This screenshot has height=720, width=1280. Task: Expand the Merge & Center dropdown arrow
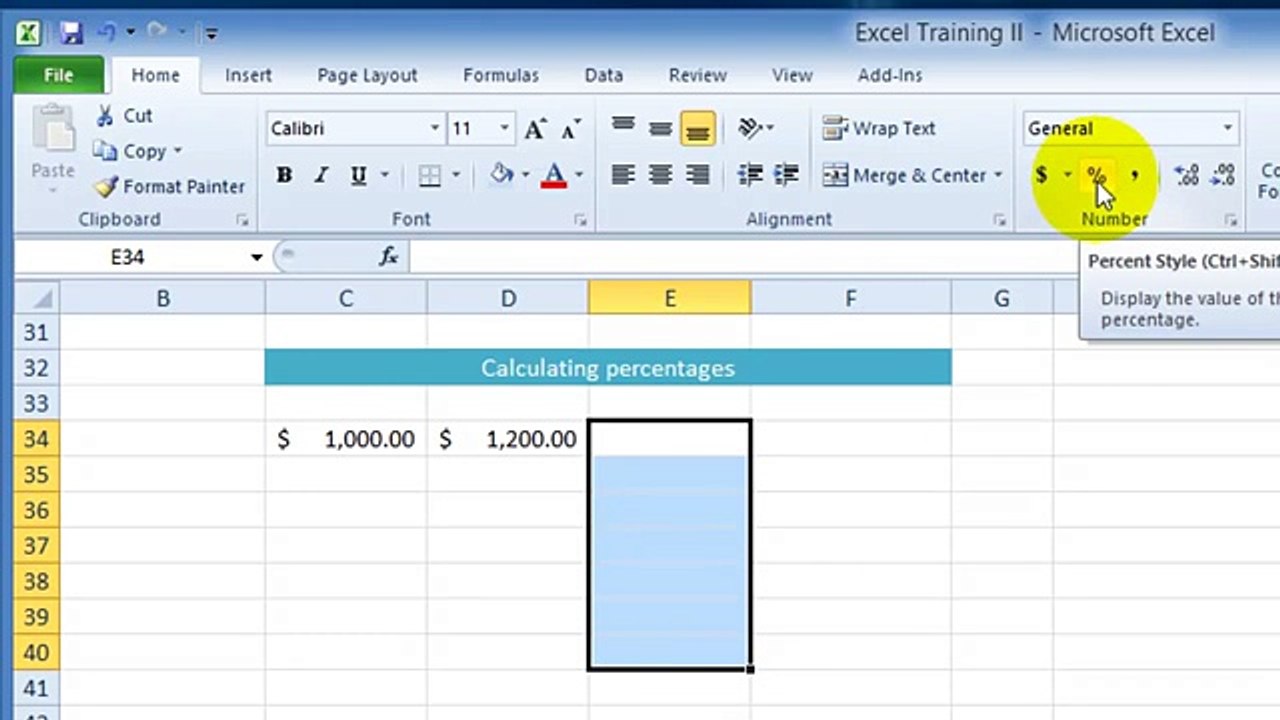(997, 176)
